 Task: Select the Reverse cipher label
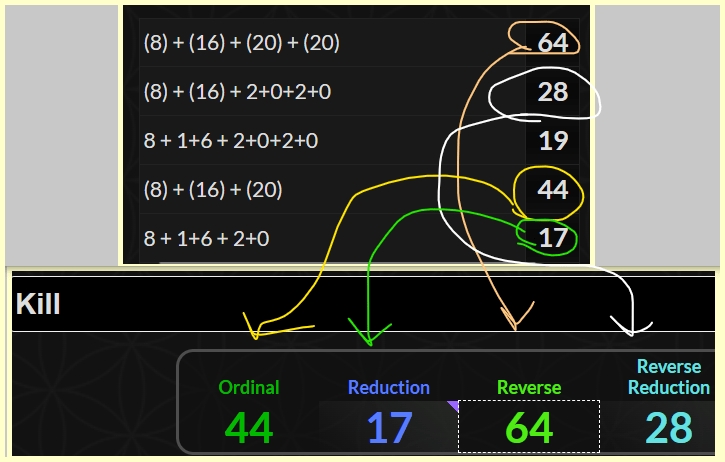(529, 387)
